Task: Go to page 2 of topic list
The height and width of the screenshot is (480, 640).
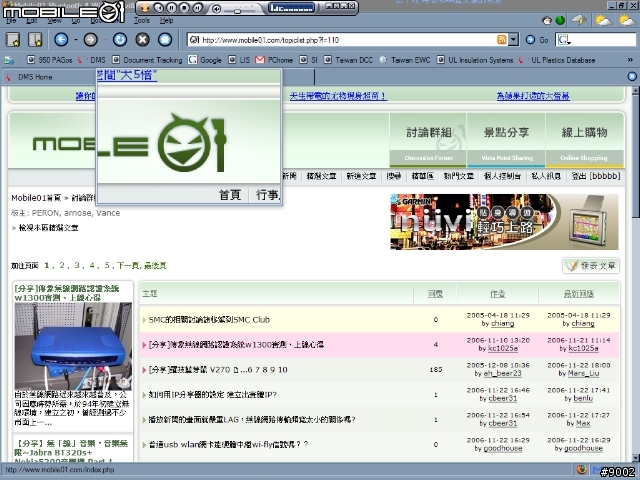Action: [62, 265]
